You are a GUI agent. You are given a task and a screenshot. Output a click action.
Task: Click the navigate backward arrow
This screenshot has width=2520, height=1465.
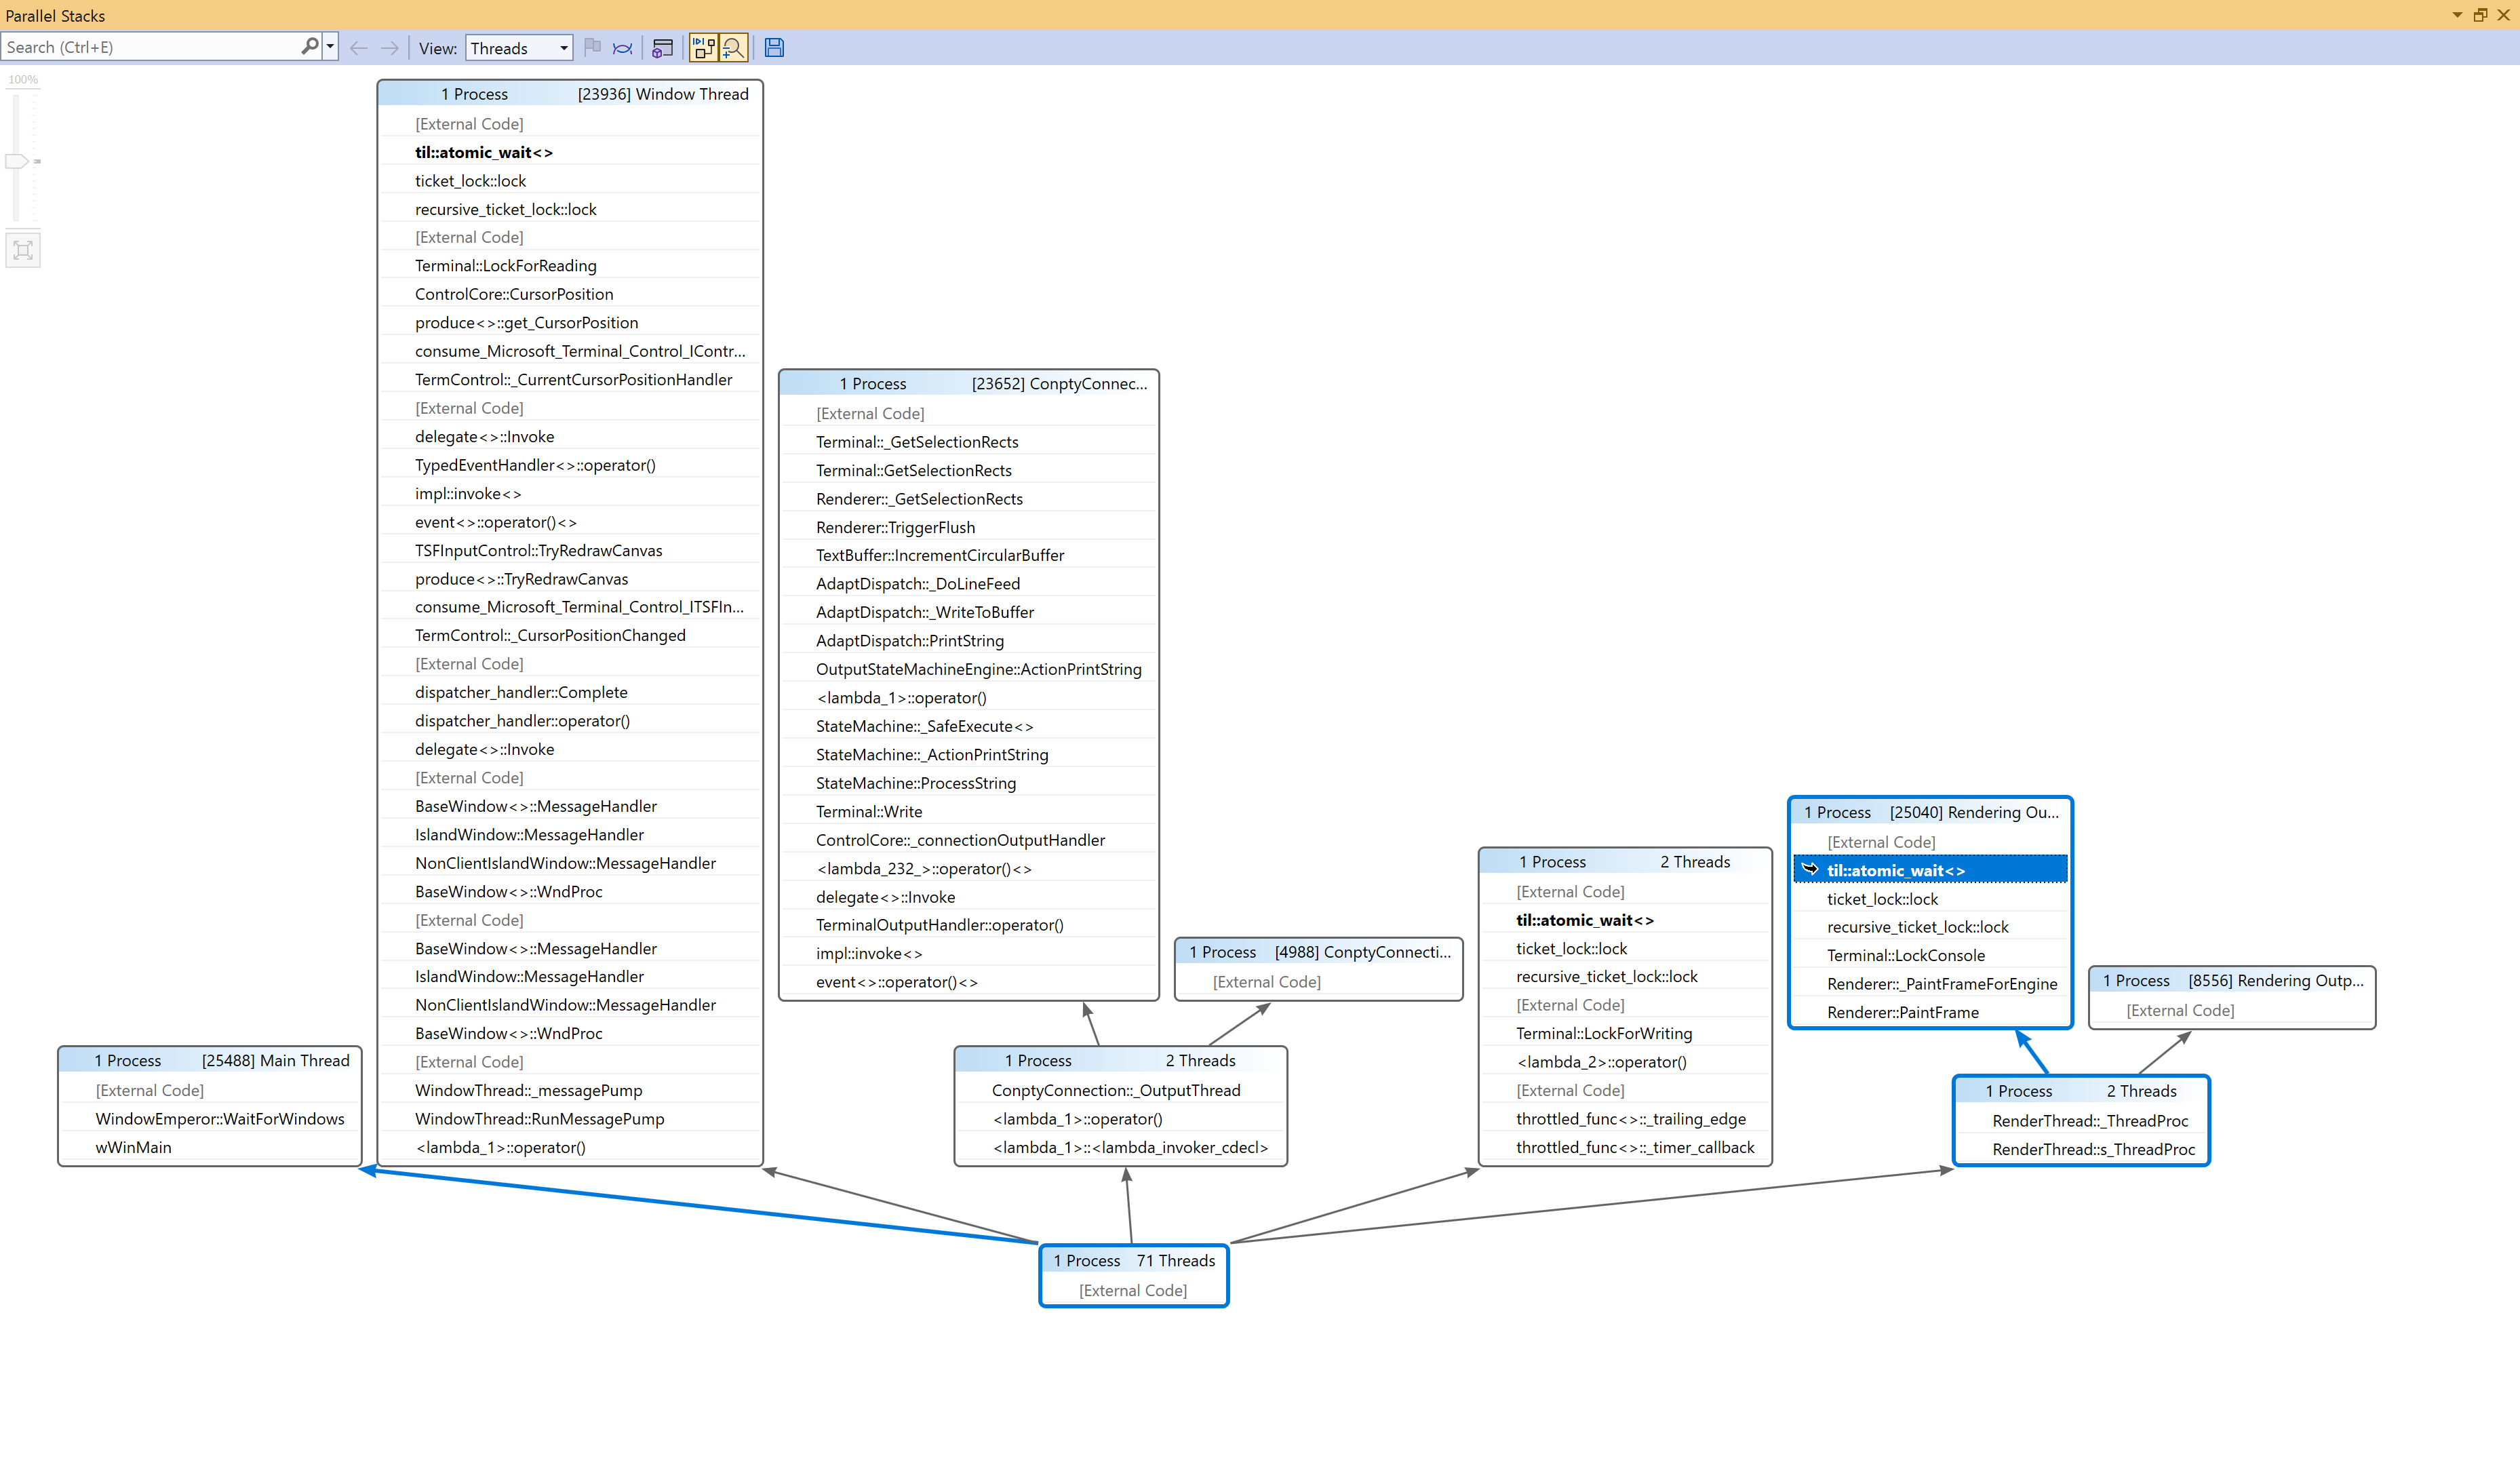358,47
